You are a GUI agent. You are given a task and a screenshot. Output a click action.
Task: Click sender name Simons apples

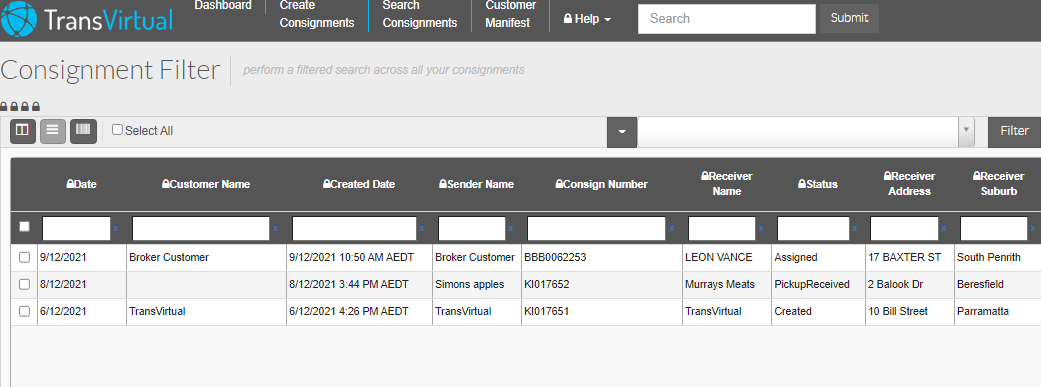pos(469,284)
